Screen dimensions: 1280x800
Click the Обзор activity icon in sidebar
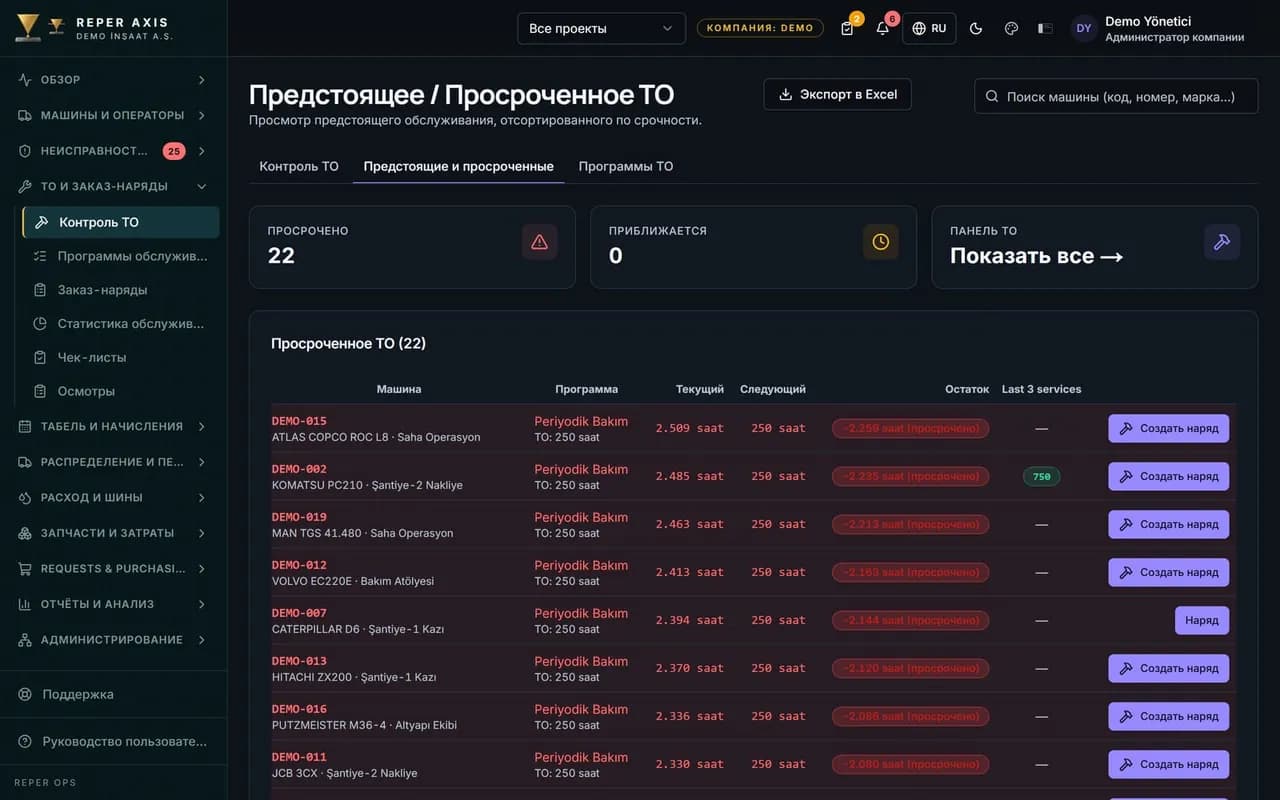25,80
